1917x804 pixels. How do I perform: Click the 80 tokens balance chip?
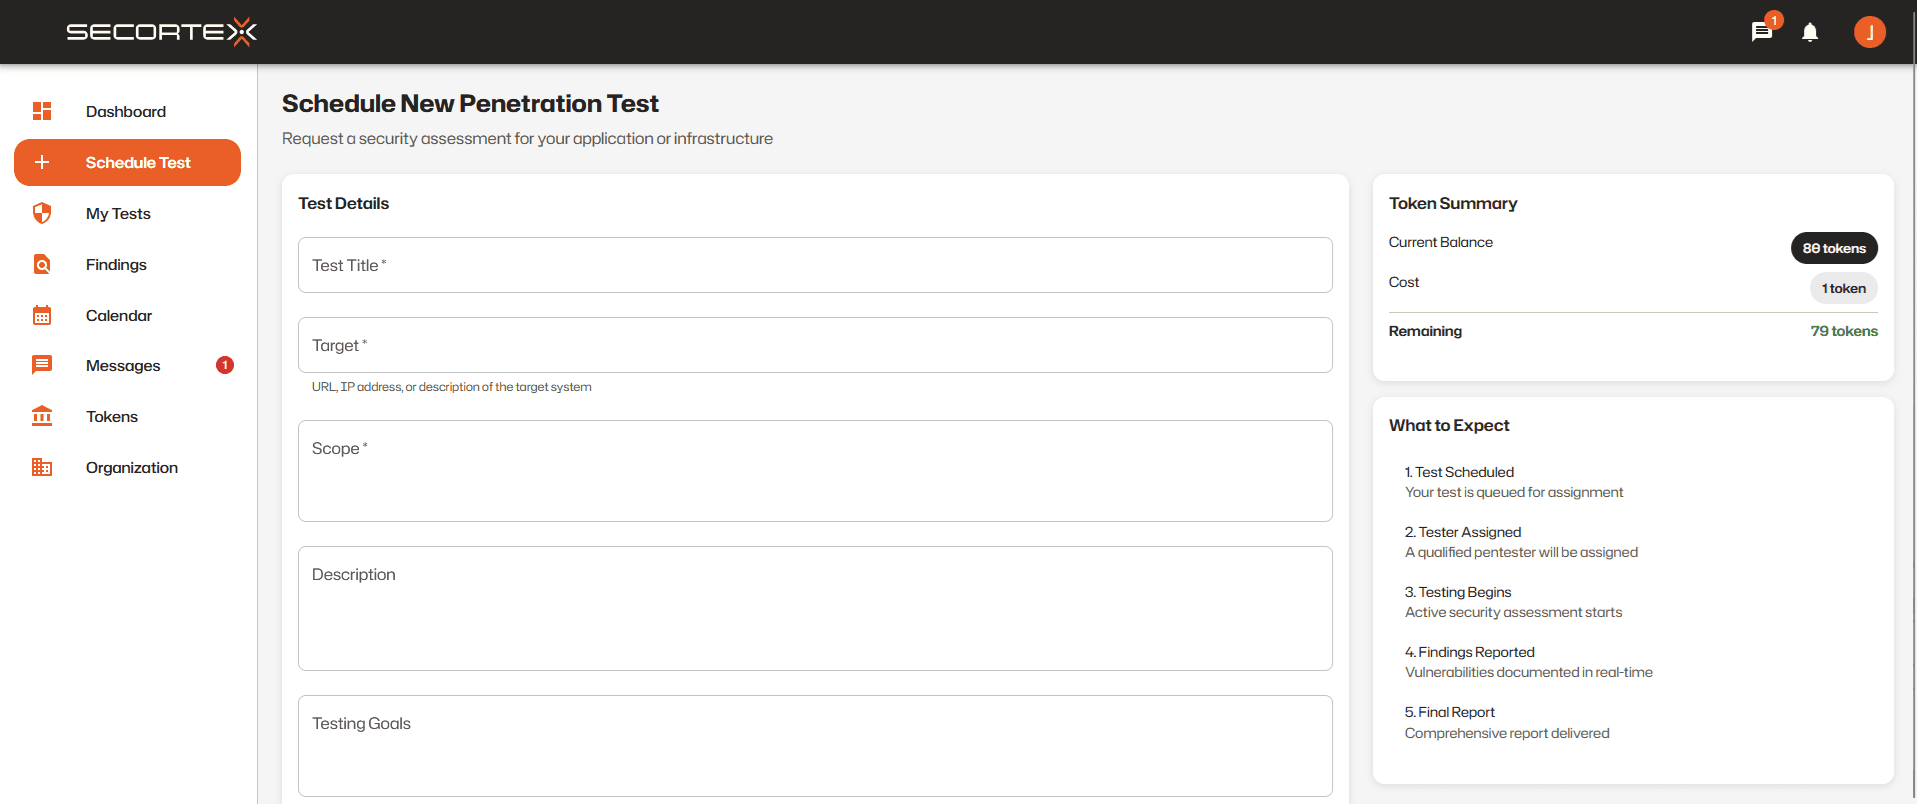[1834, 248]
